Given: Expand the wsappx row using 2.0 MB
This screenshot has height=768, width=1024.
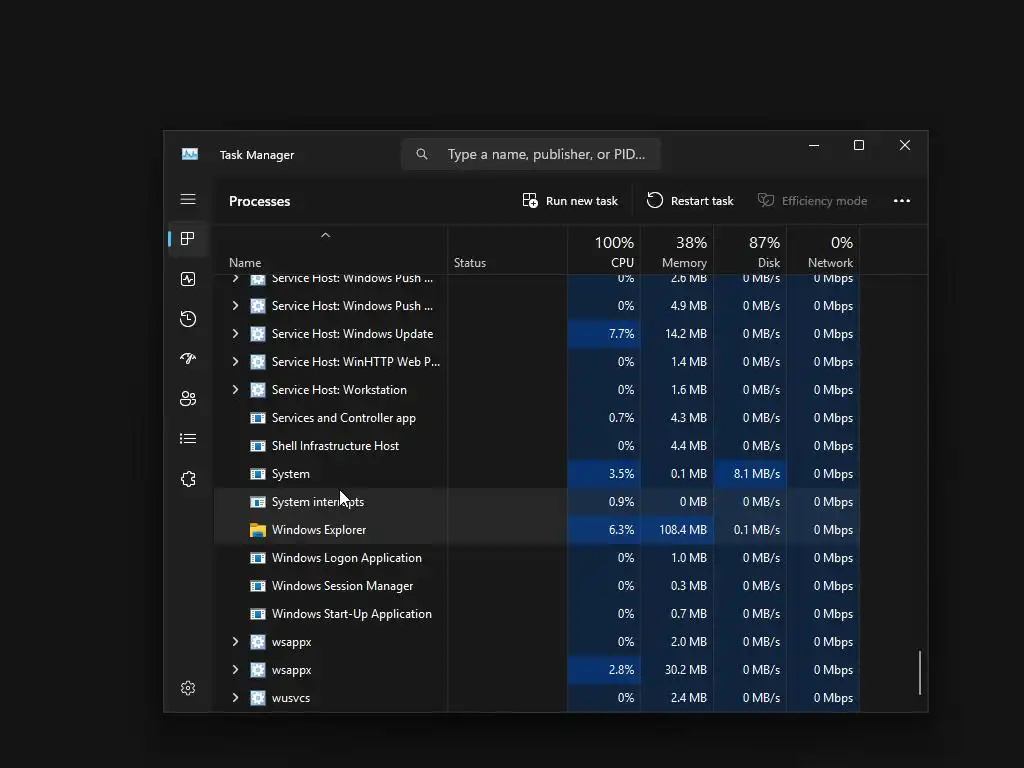Looking at the screenshot, I should coord(235,642).
